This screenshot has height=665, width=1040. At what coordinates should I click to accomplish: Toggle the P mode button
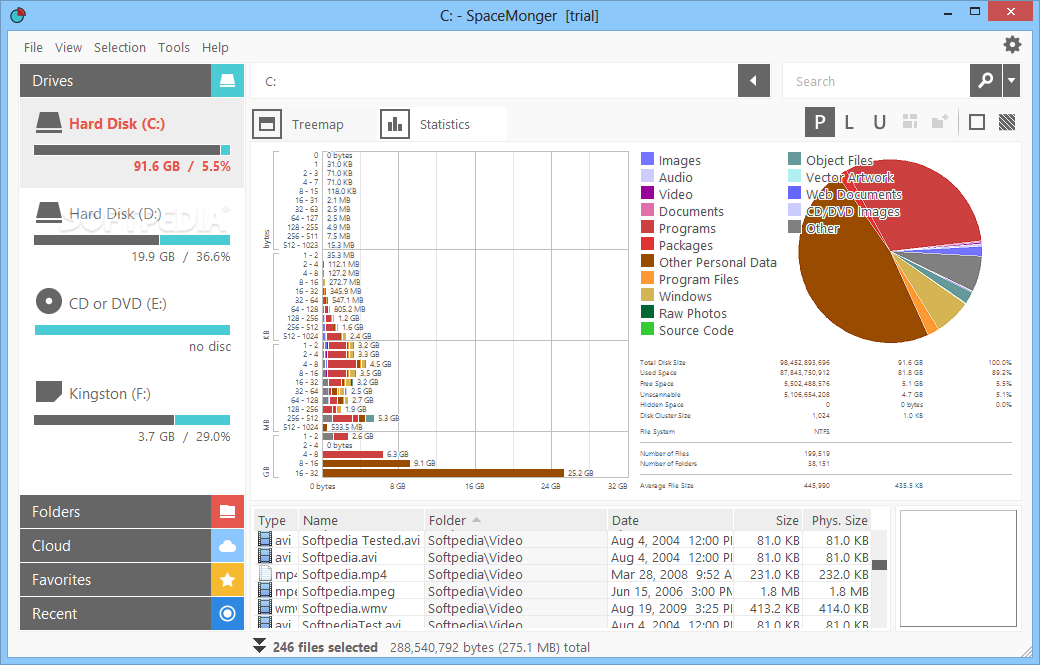tap(820, 122)
